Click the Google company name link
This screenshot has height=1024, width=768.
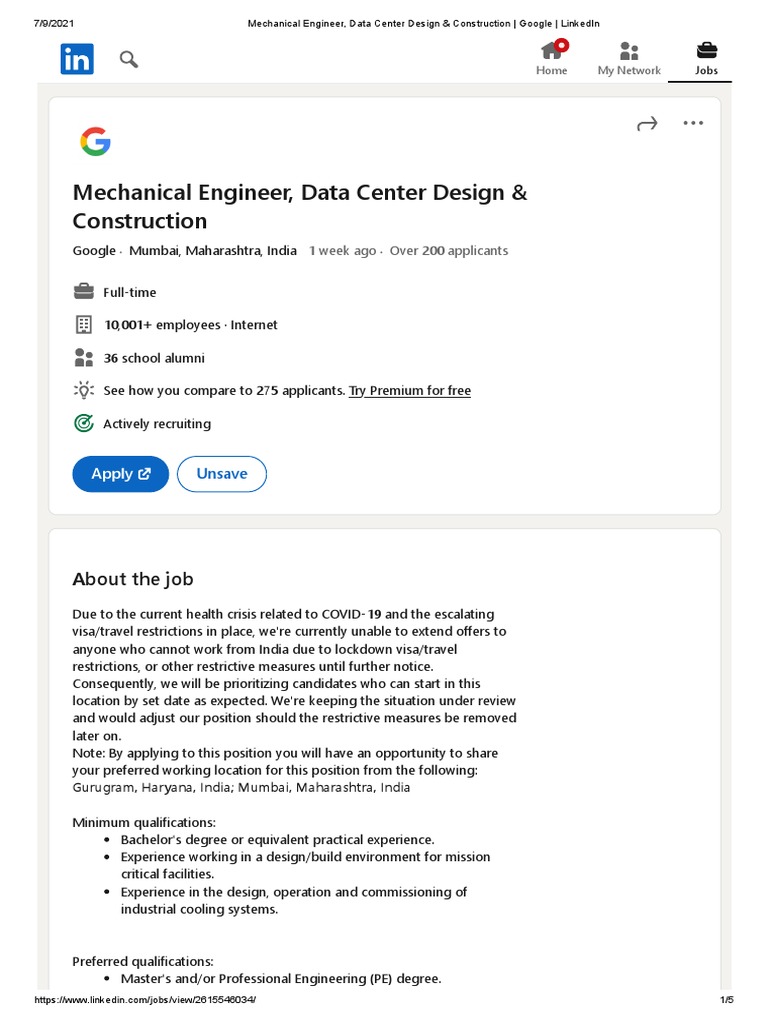click(93, 251)
